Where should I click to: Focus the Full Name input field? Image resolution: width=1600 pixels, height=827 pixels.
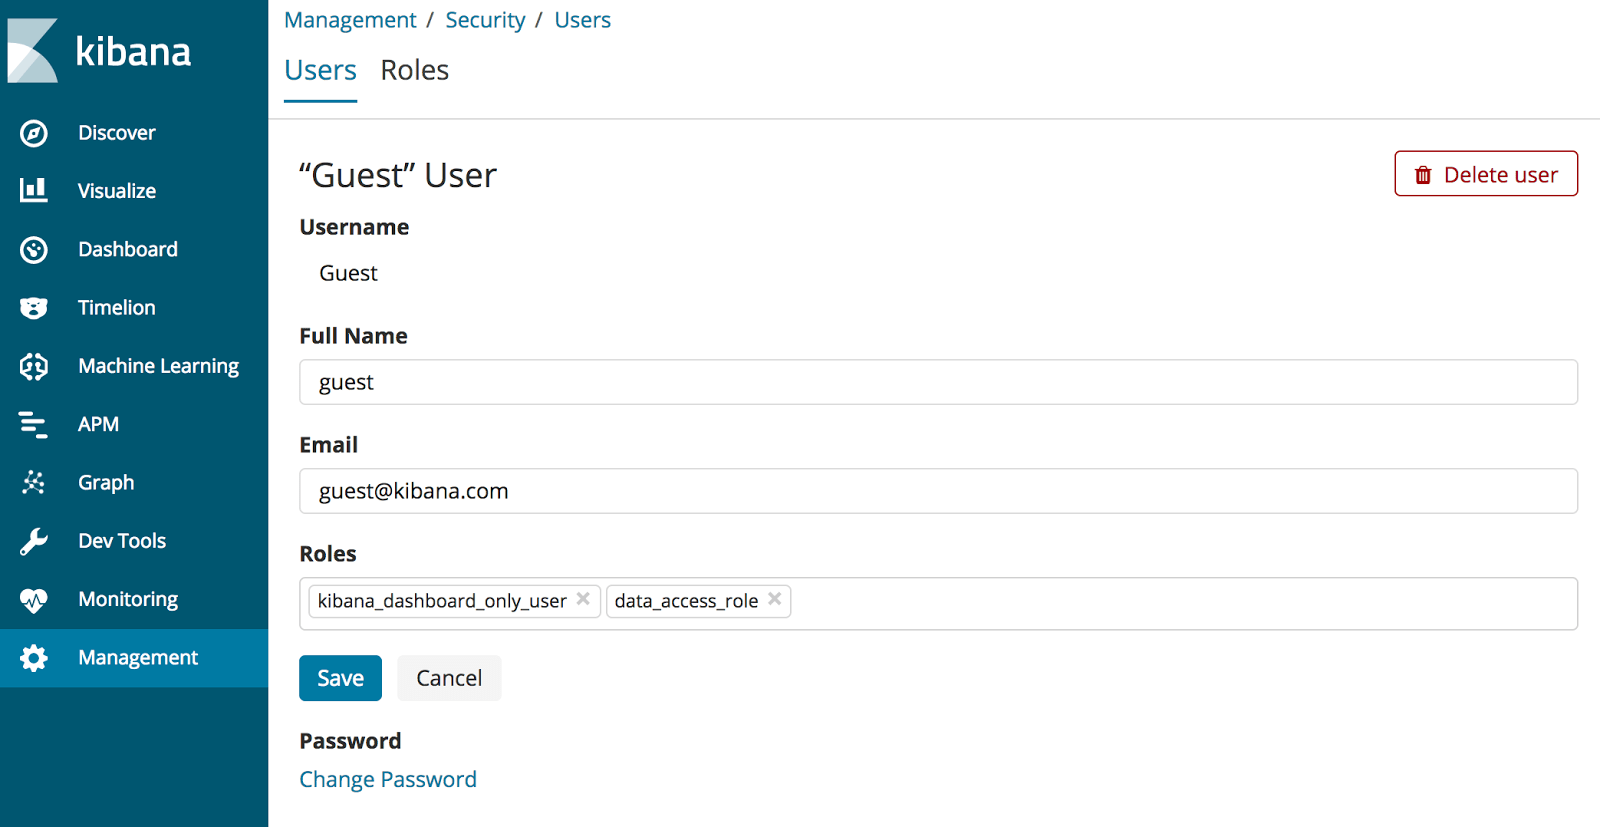click(938, 382)
